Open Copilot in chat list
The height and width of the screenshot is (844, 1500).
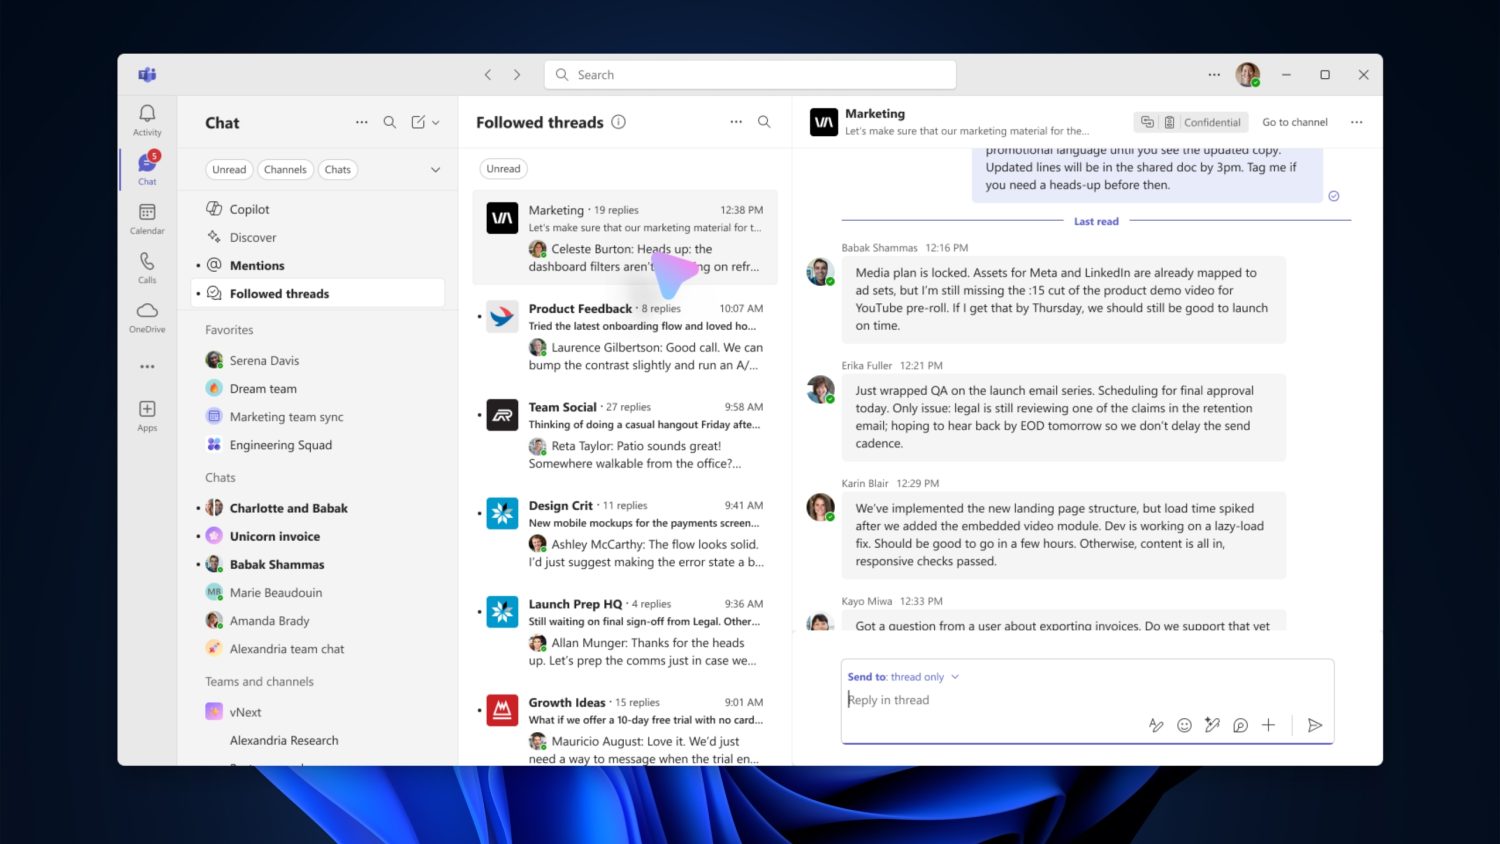[x=317, y=209]
